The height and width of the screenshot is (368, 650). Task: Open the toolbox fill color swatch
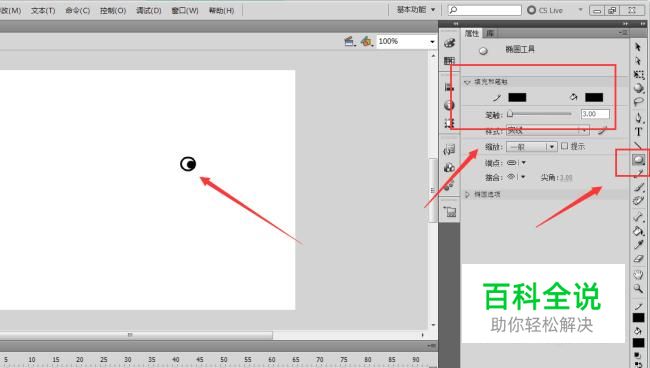coord(638,343)
